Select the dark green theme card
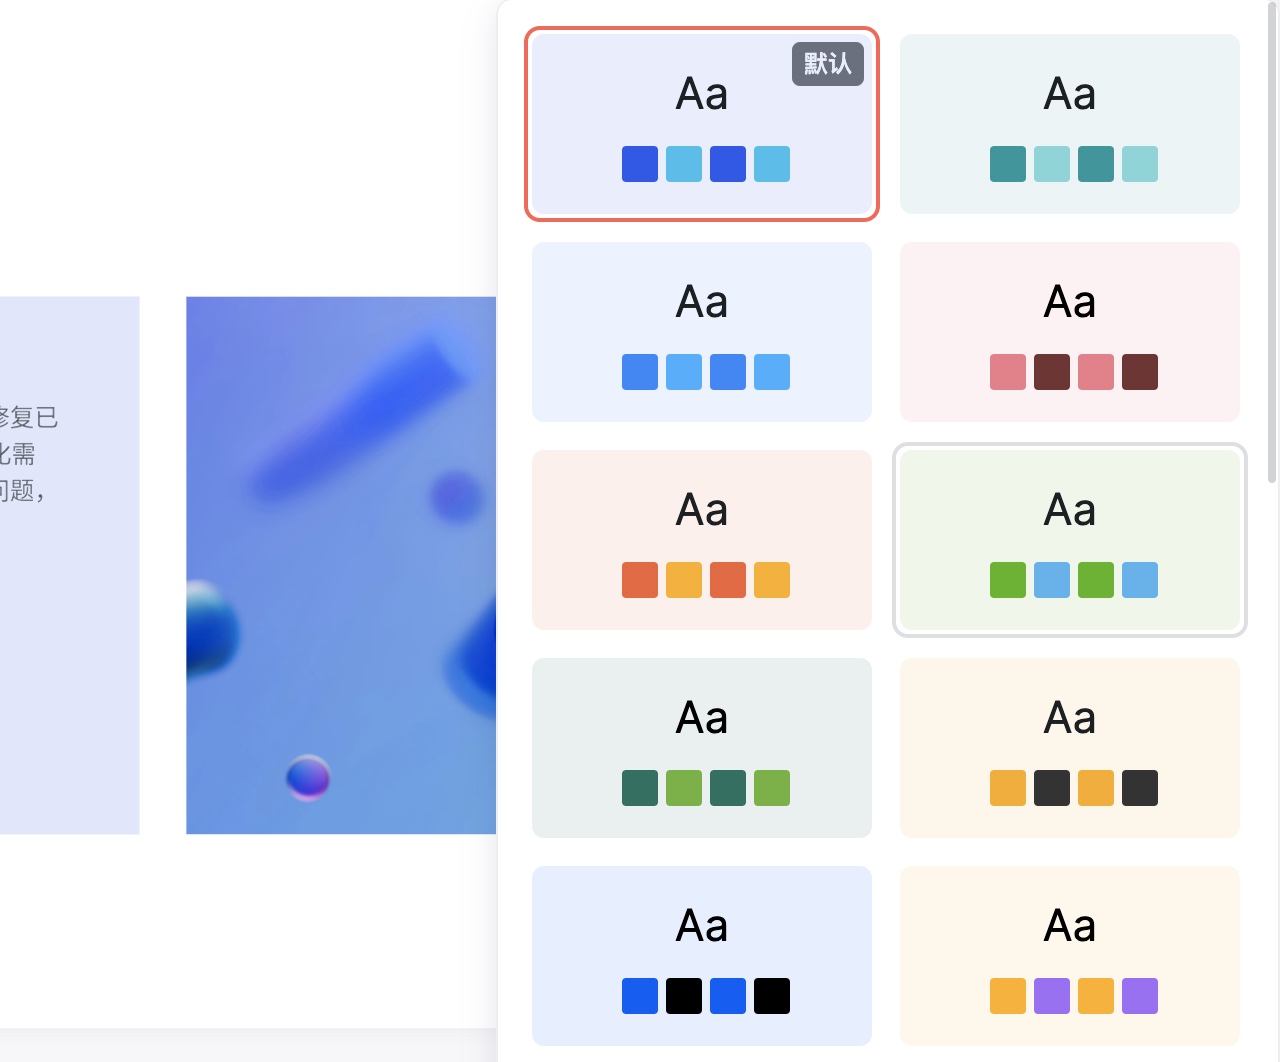This screenshot has height=1062, width=1280. (701, 748)
